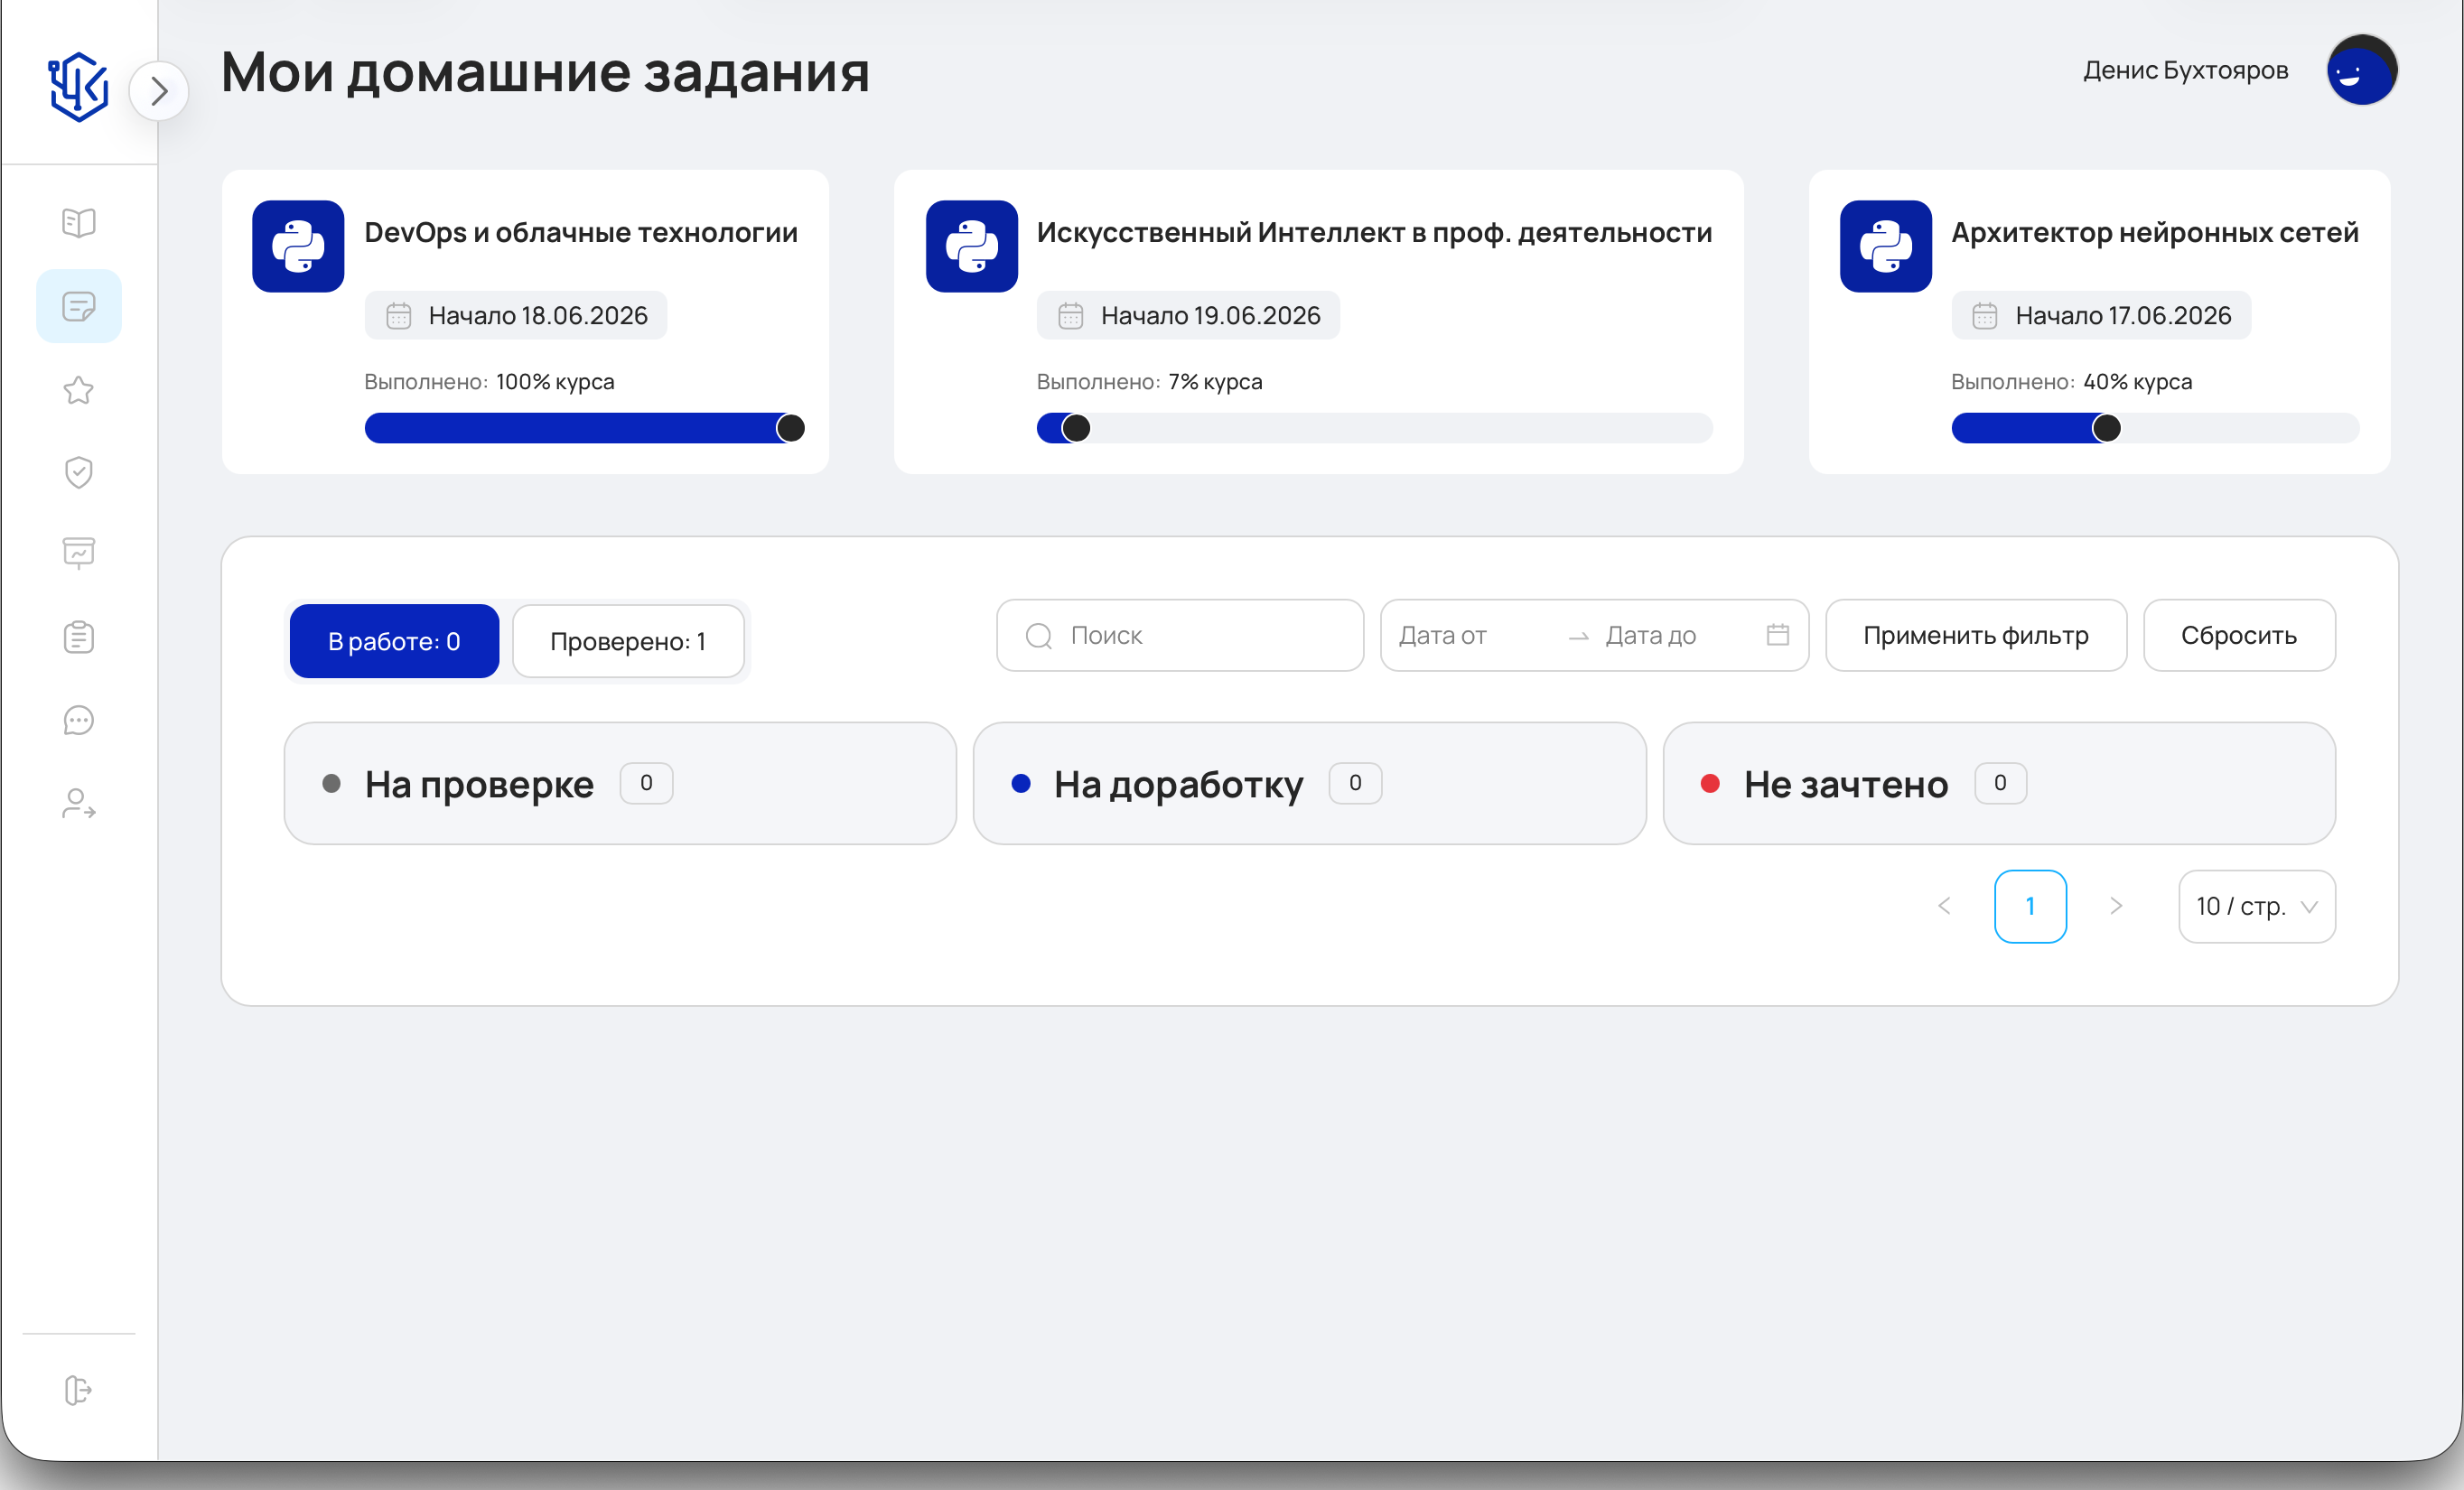This screenshot has width=2464, height=1490.
Task: Click the 40% курса completion text
Action: click(2137, 382)
